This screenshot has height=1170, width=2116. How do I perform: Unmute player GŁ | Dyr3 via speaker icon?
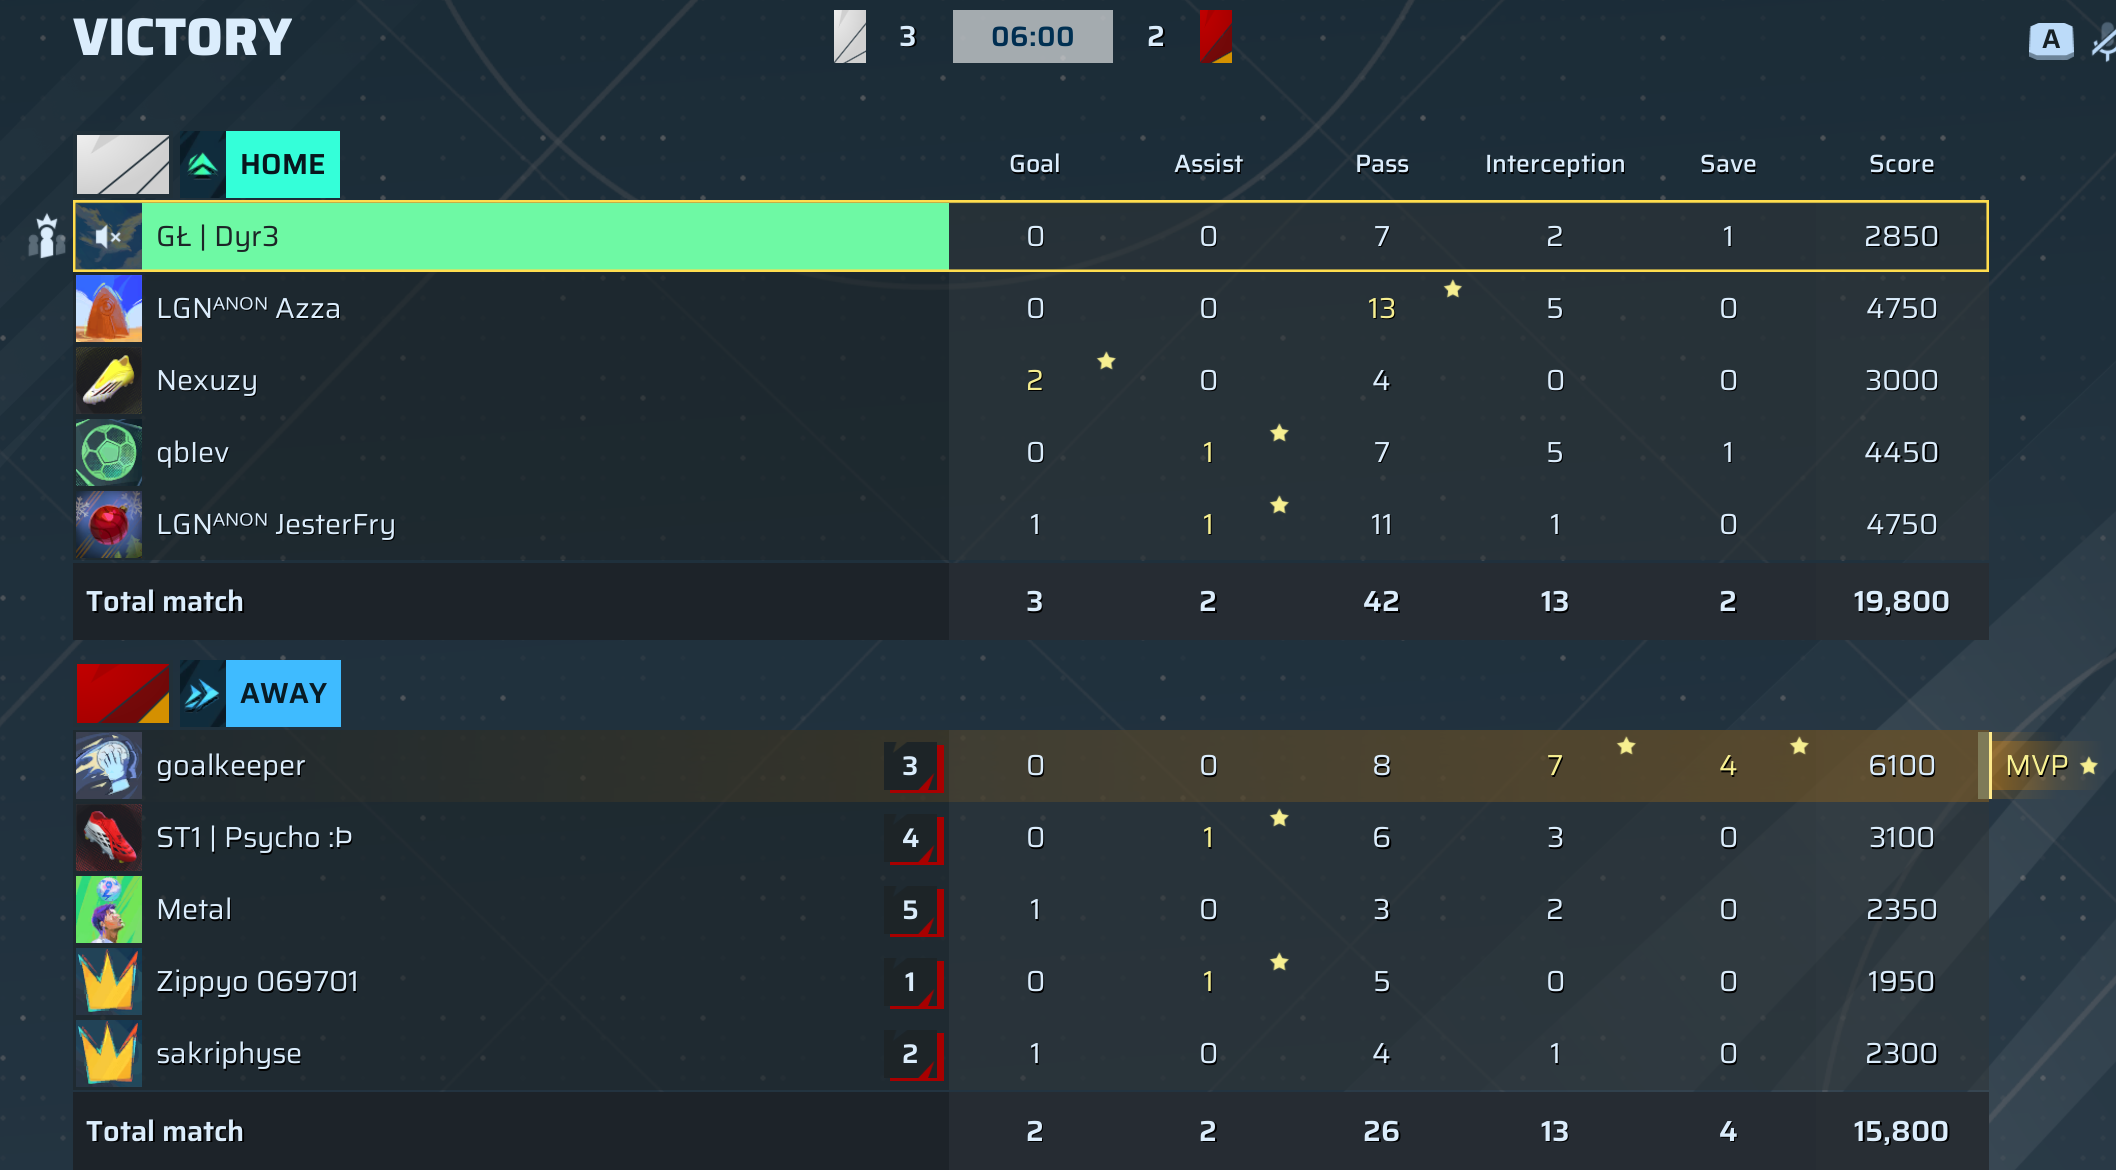click(x=108, y=237)
